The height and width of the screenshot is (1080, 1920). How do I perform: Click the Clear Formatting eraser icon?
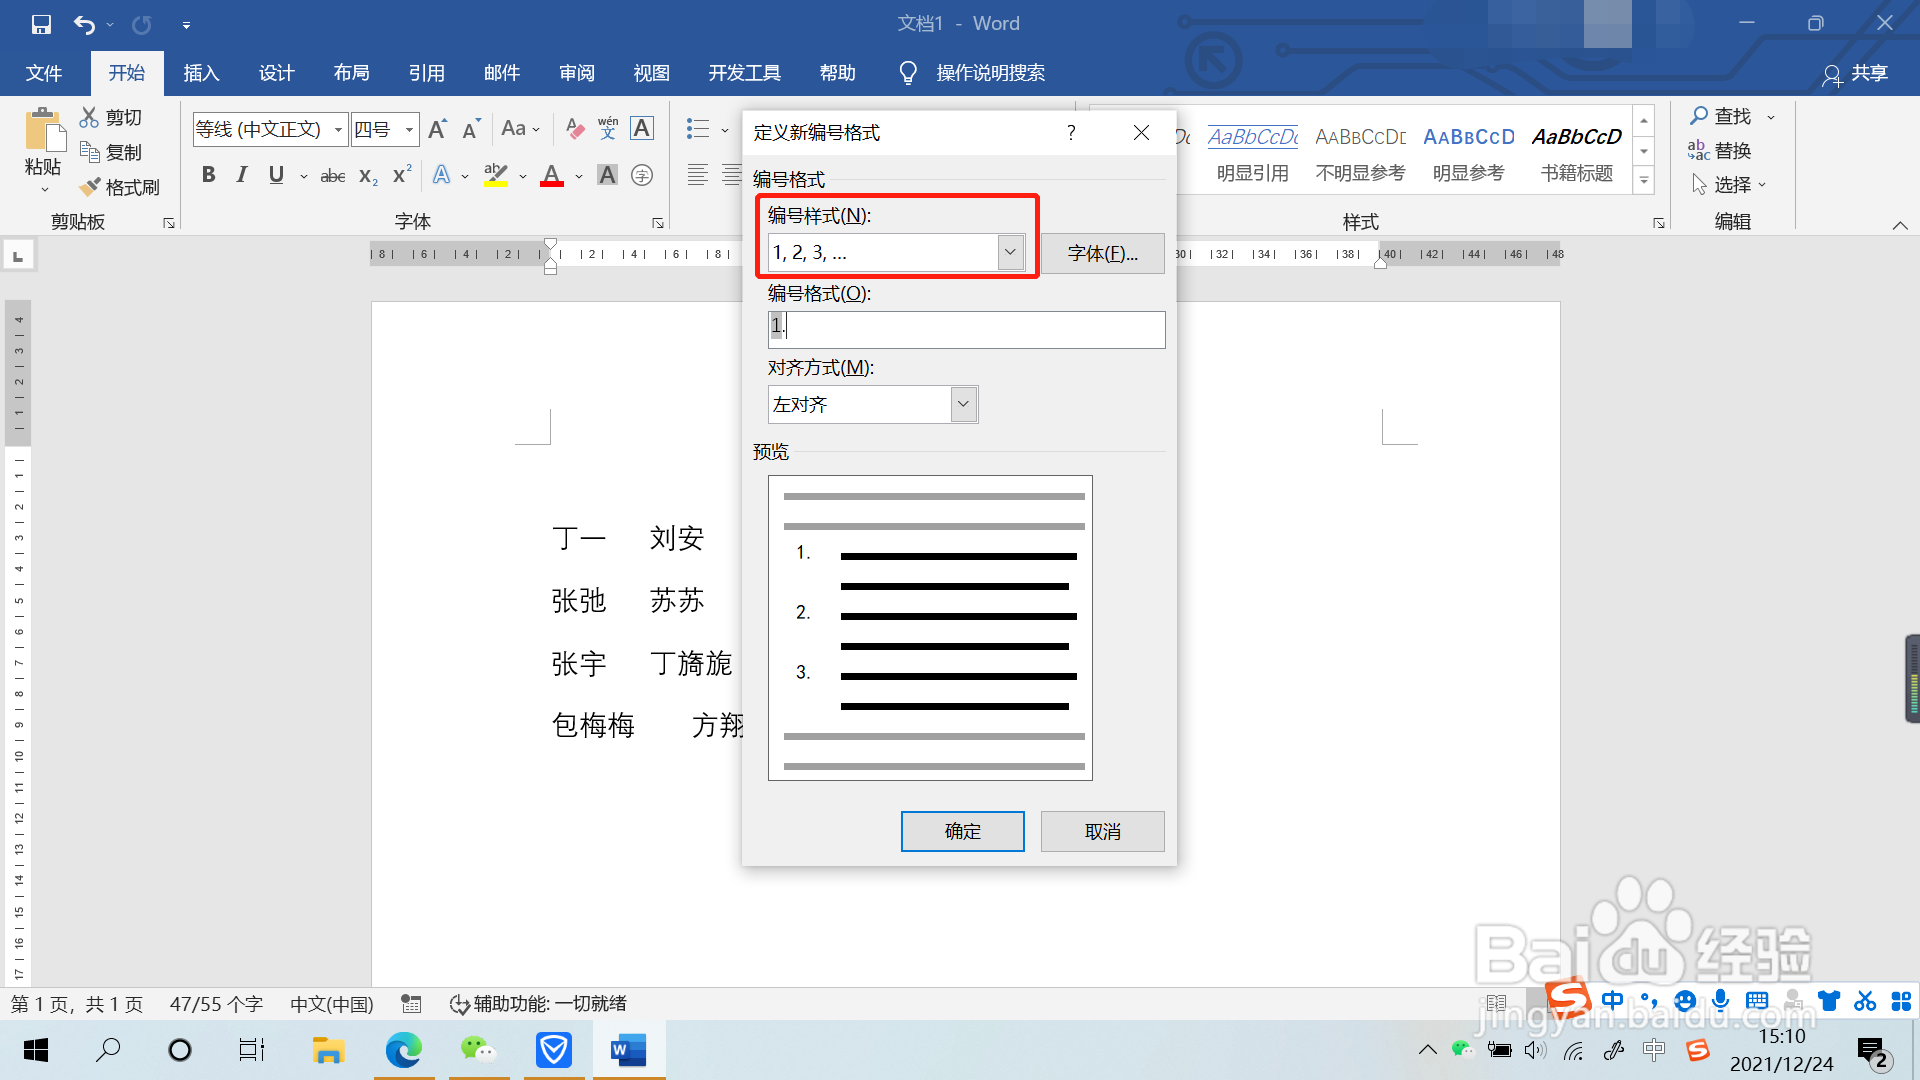(575, 128)
